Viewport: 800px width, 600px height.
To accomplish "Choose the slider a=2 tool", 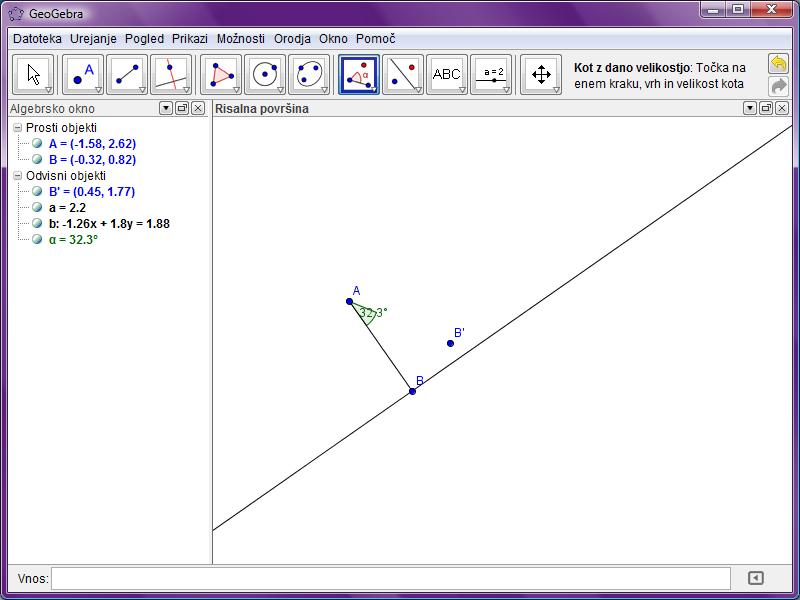I will click(491, 75).
